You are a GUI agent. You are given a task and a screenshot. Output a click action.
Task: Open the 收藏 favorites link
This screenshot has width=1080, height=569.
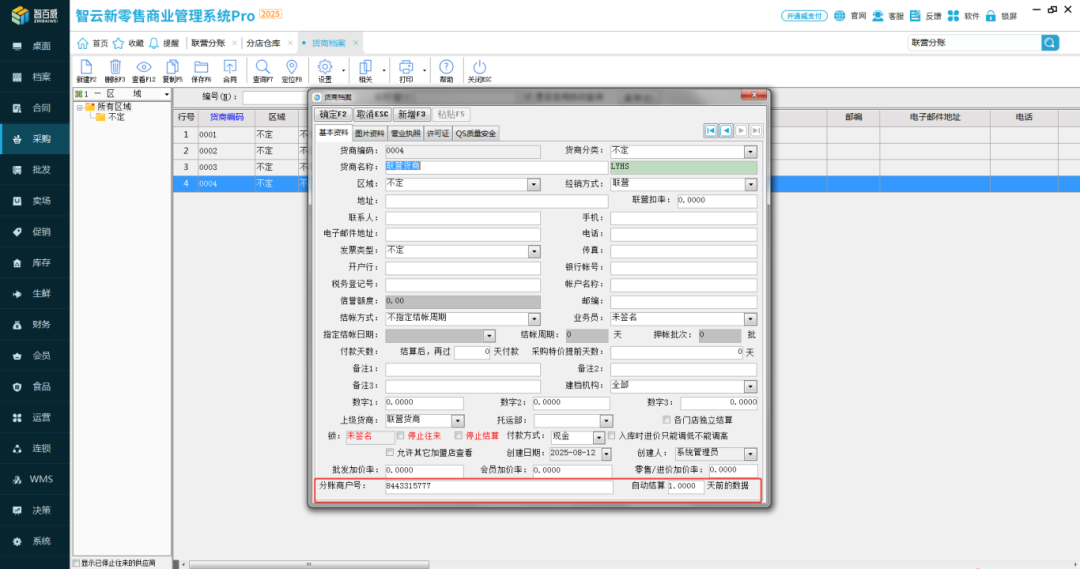tap(129, 43)
